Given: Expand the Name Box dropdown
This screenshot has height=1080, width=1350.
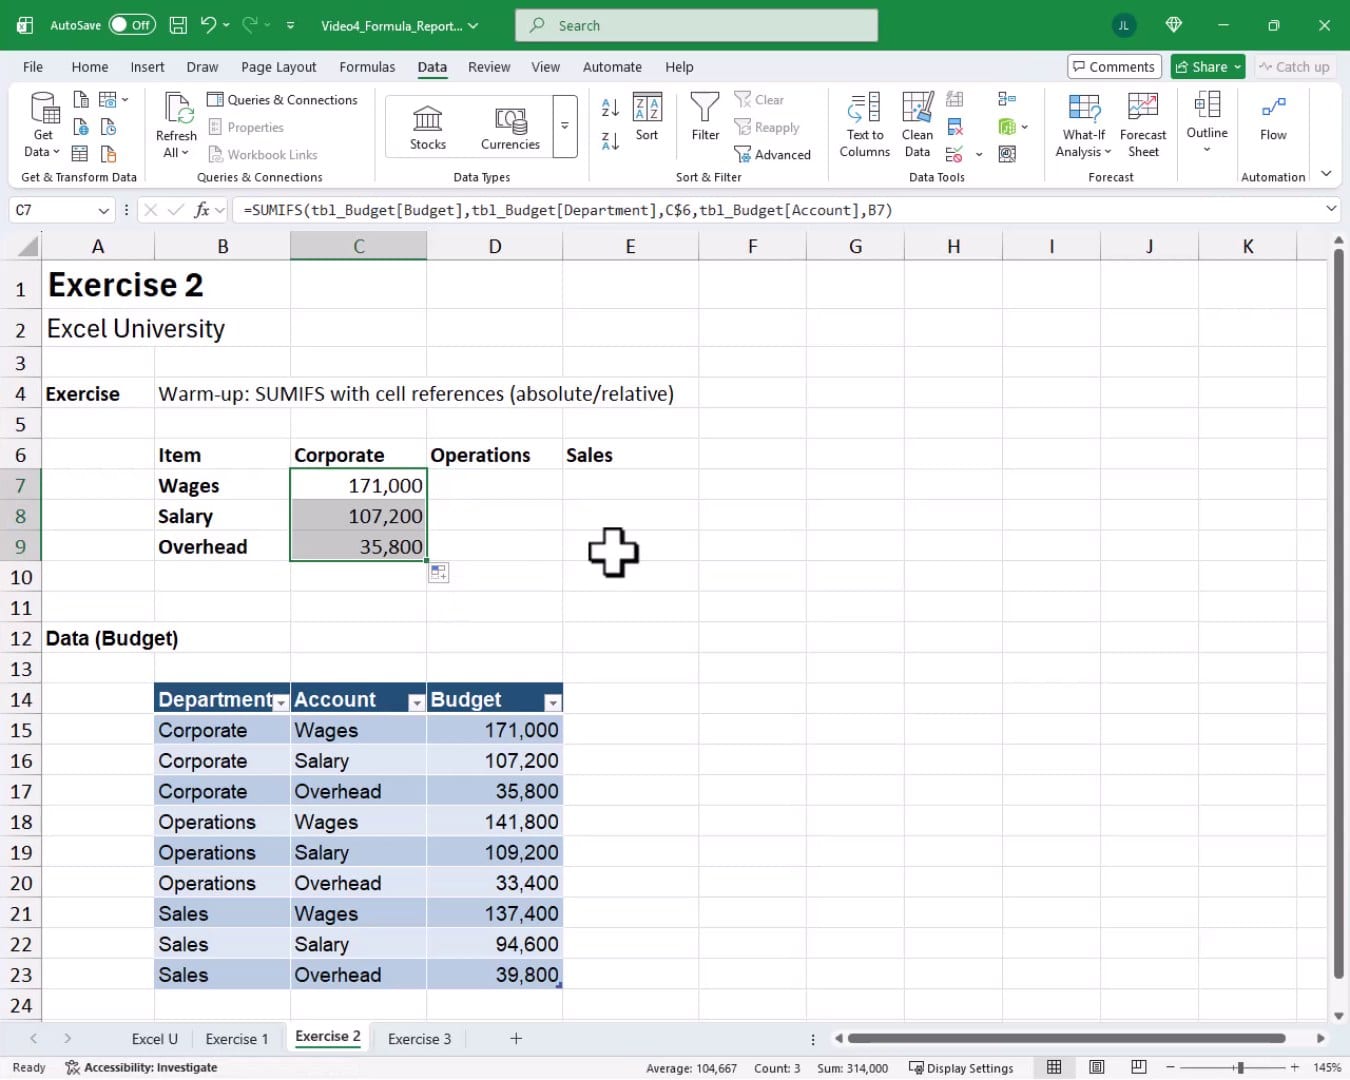Looking at the screenshot, I should (103, 211).
